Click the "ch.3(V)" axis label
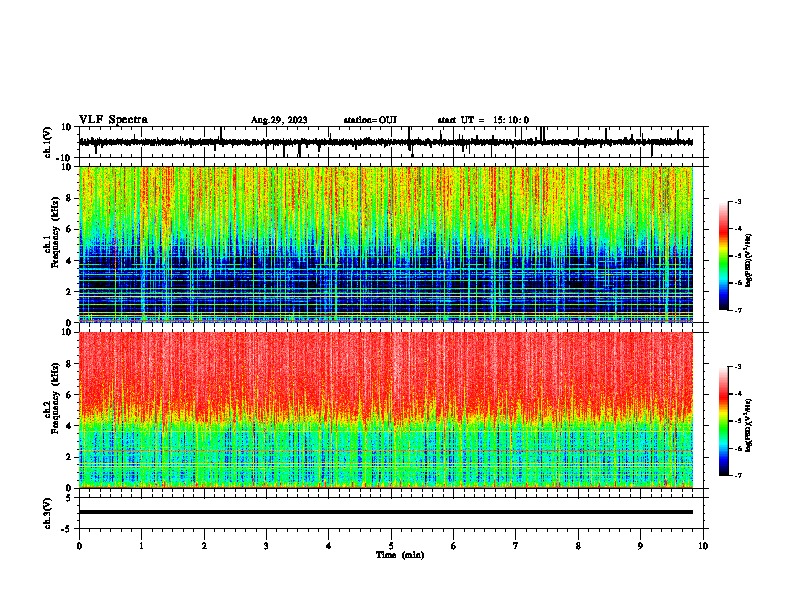 click(x=48, y=513)
